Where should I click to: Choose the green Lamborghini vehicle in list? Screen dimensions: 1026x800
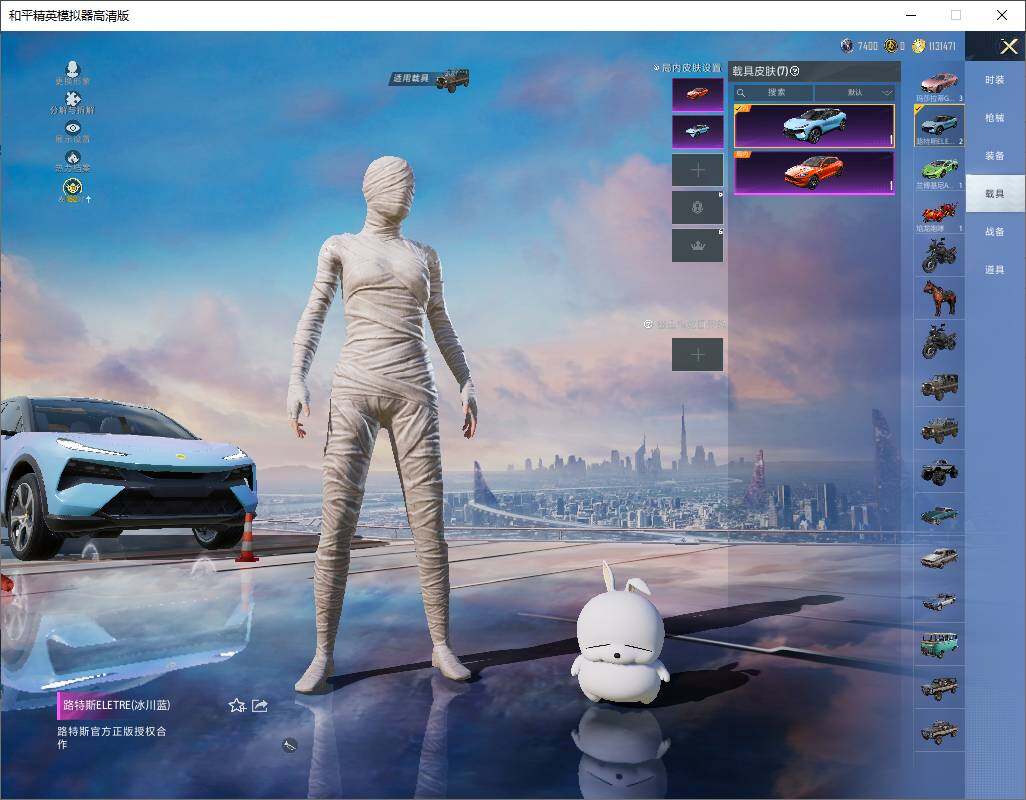pyautogui.click(x=939, y=170)
